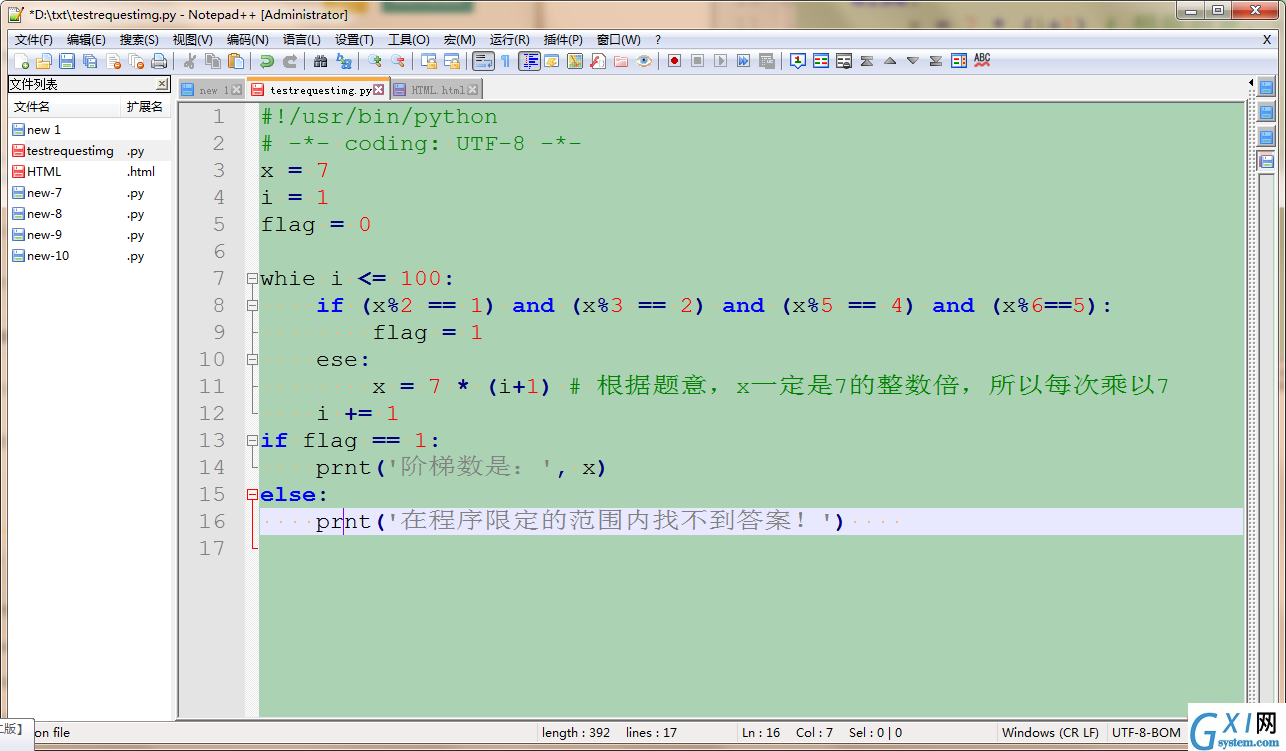Open the Replace dialog icon

[344, 61]
